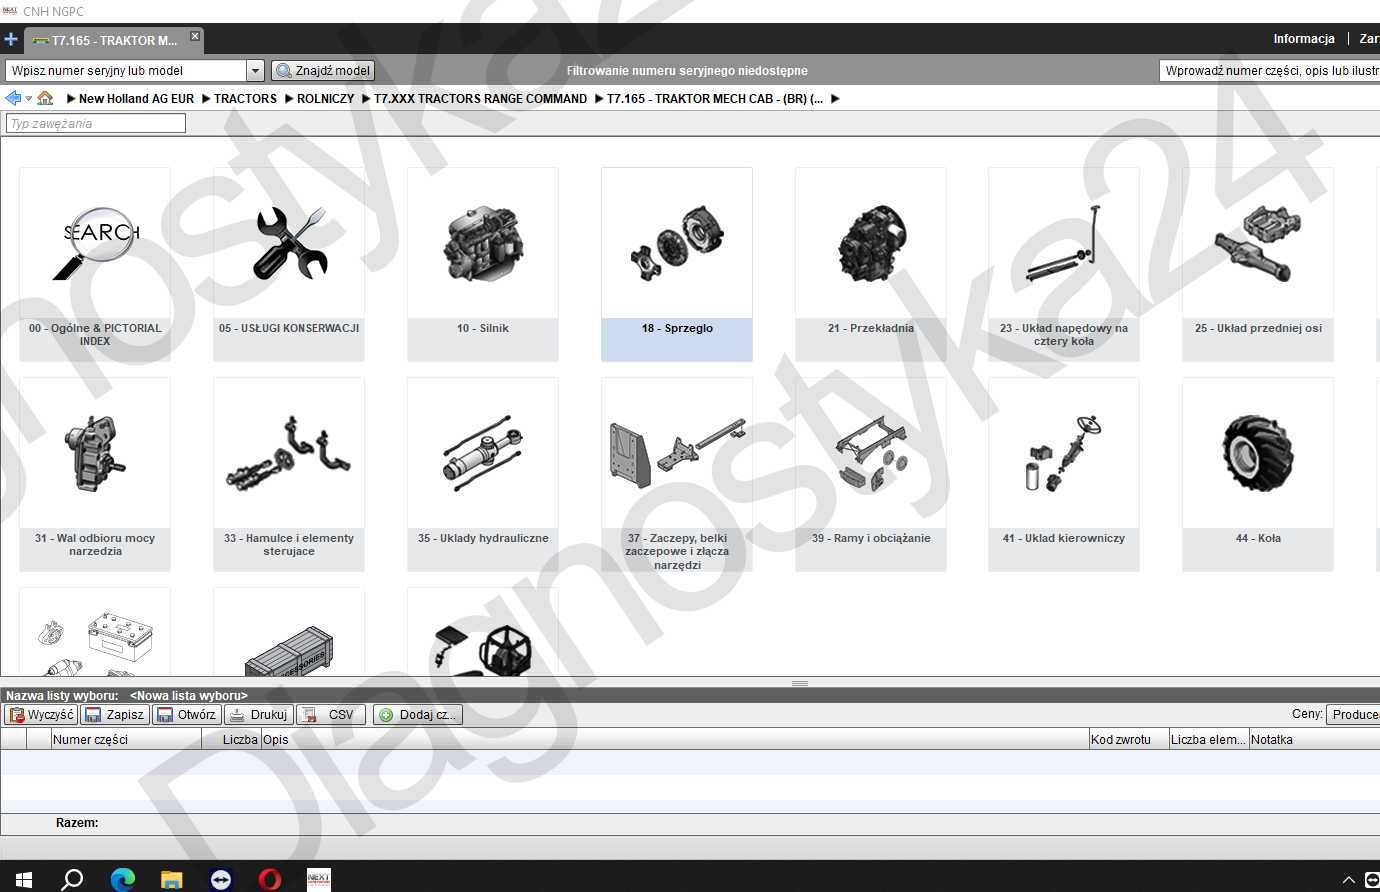The height and width of the screenshot is (892, 1380).
Task: Go back with the blue arrow icon
Action: [13, 98]
